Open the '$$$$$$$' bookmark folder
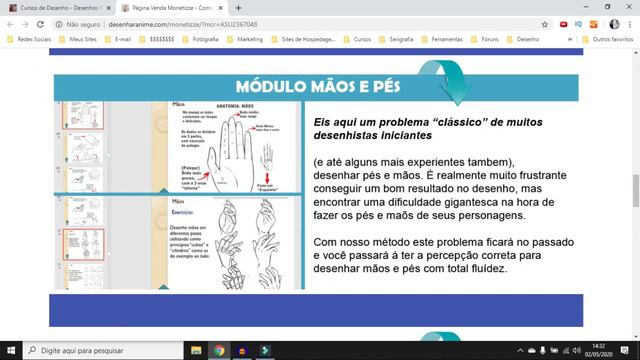The height and width of the screenshot is (360, 640). tap(157, 39)
